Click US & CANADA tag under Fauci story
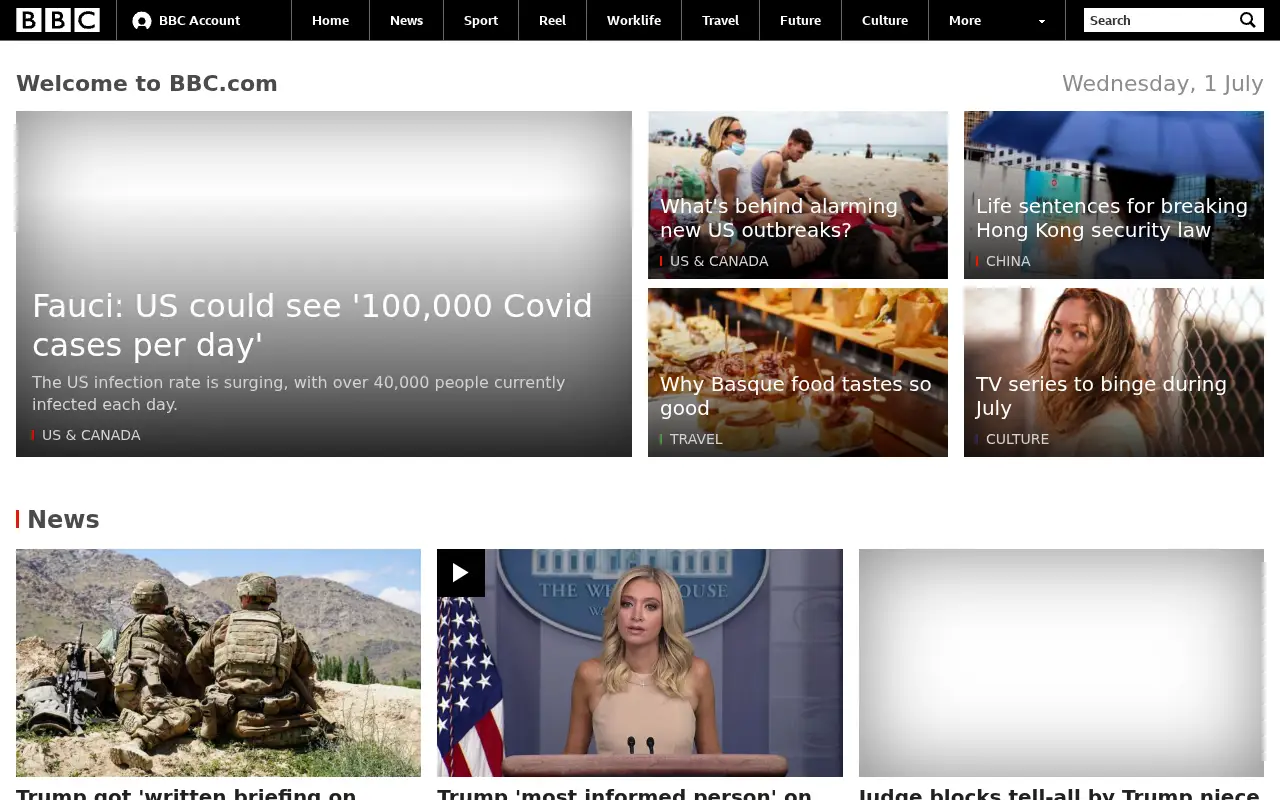This screenshot has width=1280, height=800. [91, 435]
